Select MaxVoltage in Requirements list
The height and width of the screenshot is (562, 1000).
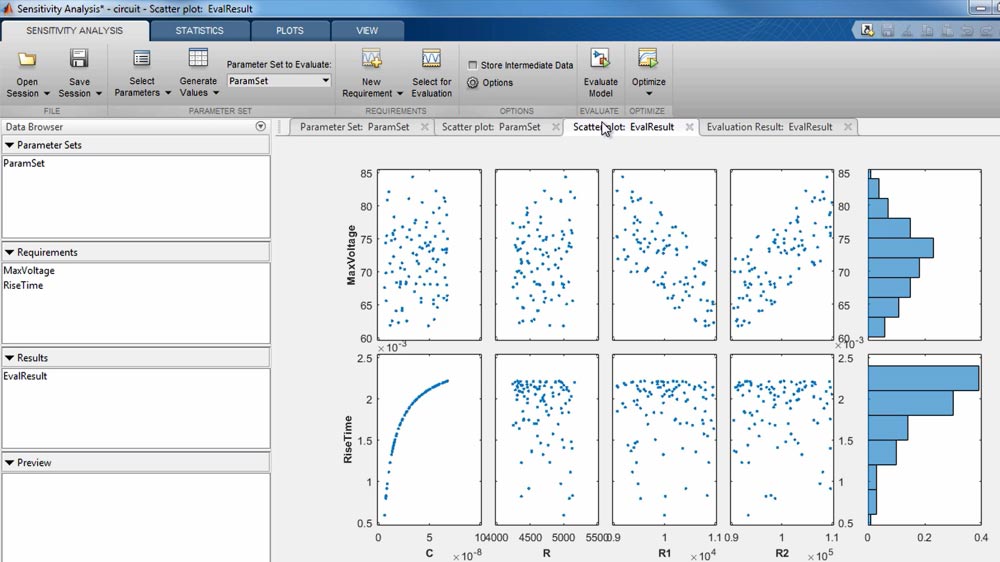tap(29, 271)
